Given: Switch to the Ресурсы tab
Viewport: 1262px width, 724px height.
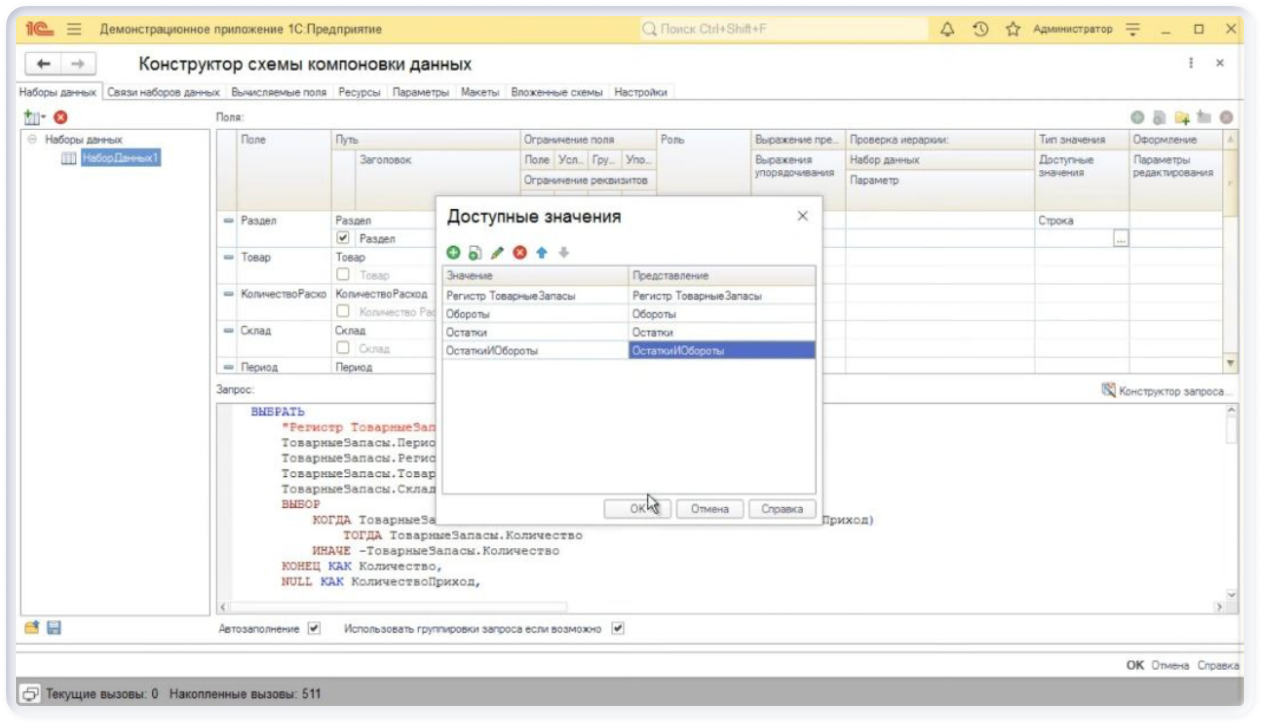Looking at the screenshot, I should [359, 92].
